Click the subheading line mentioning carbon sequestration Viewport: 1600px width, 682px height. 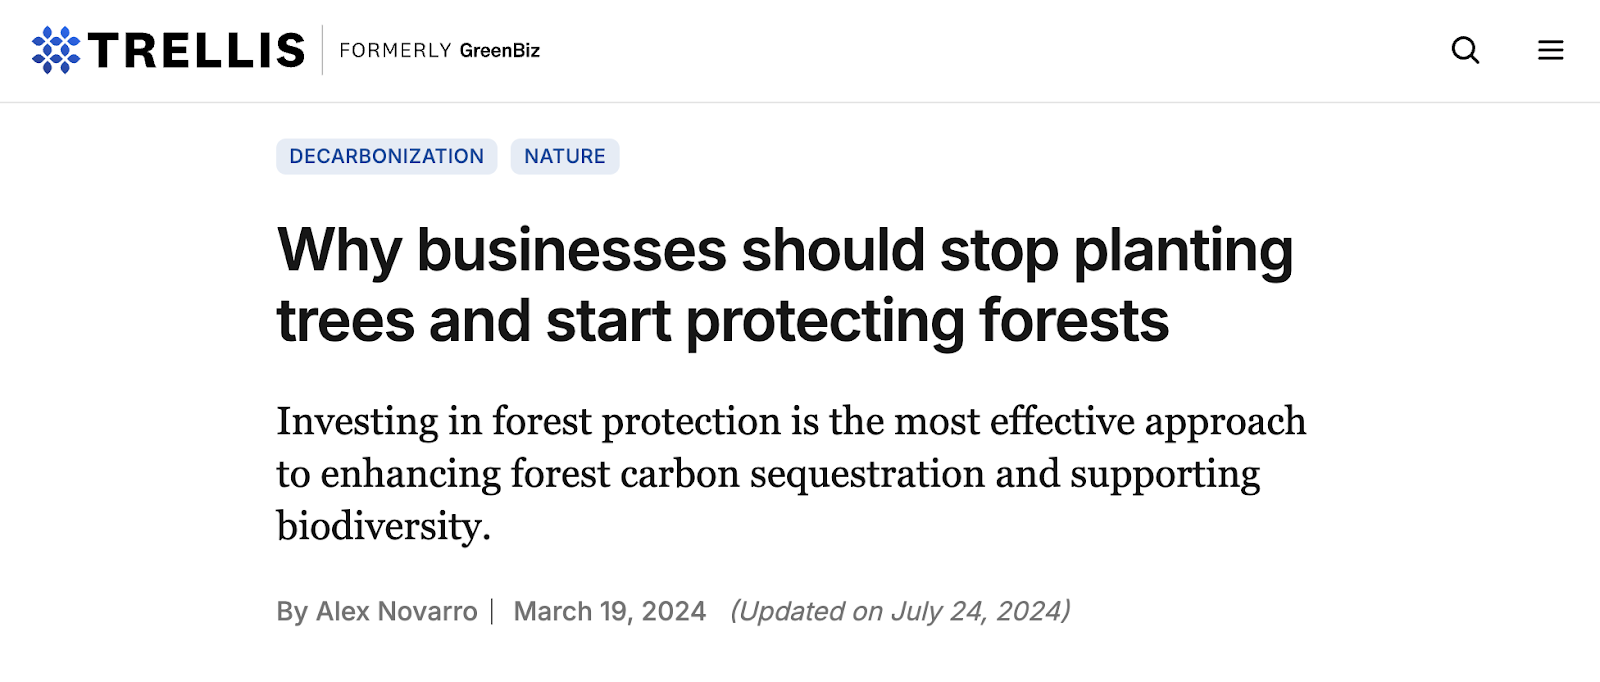click(768, 474)
